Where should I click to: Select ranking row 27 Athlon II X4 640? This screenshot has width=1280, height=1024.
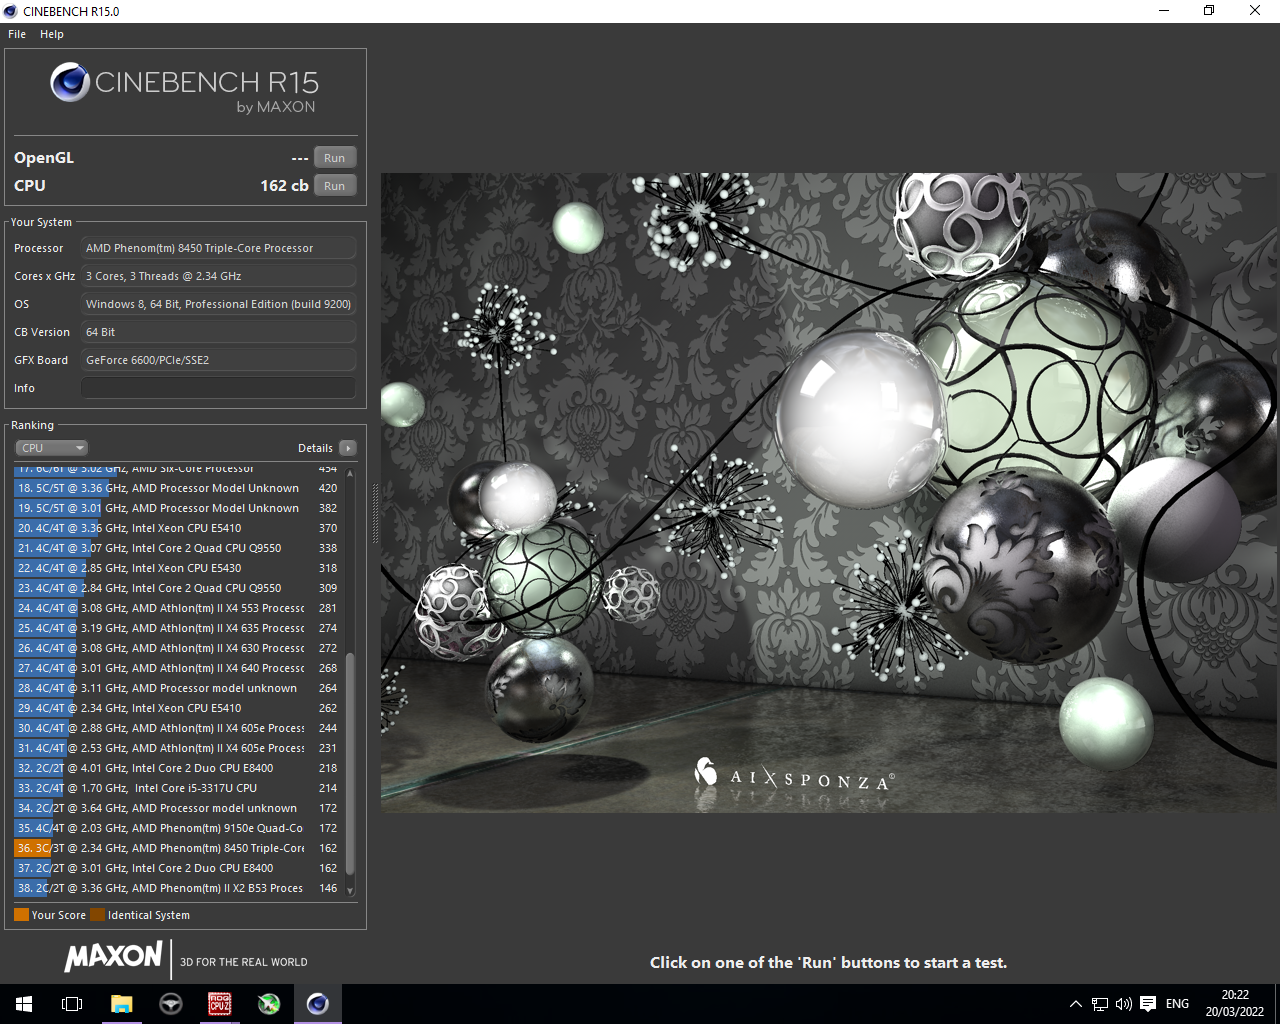pyautogui.click(x=178, y=668)
